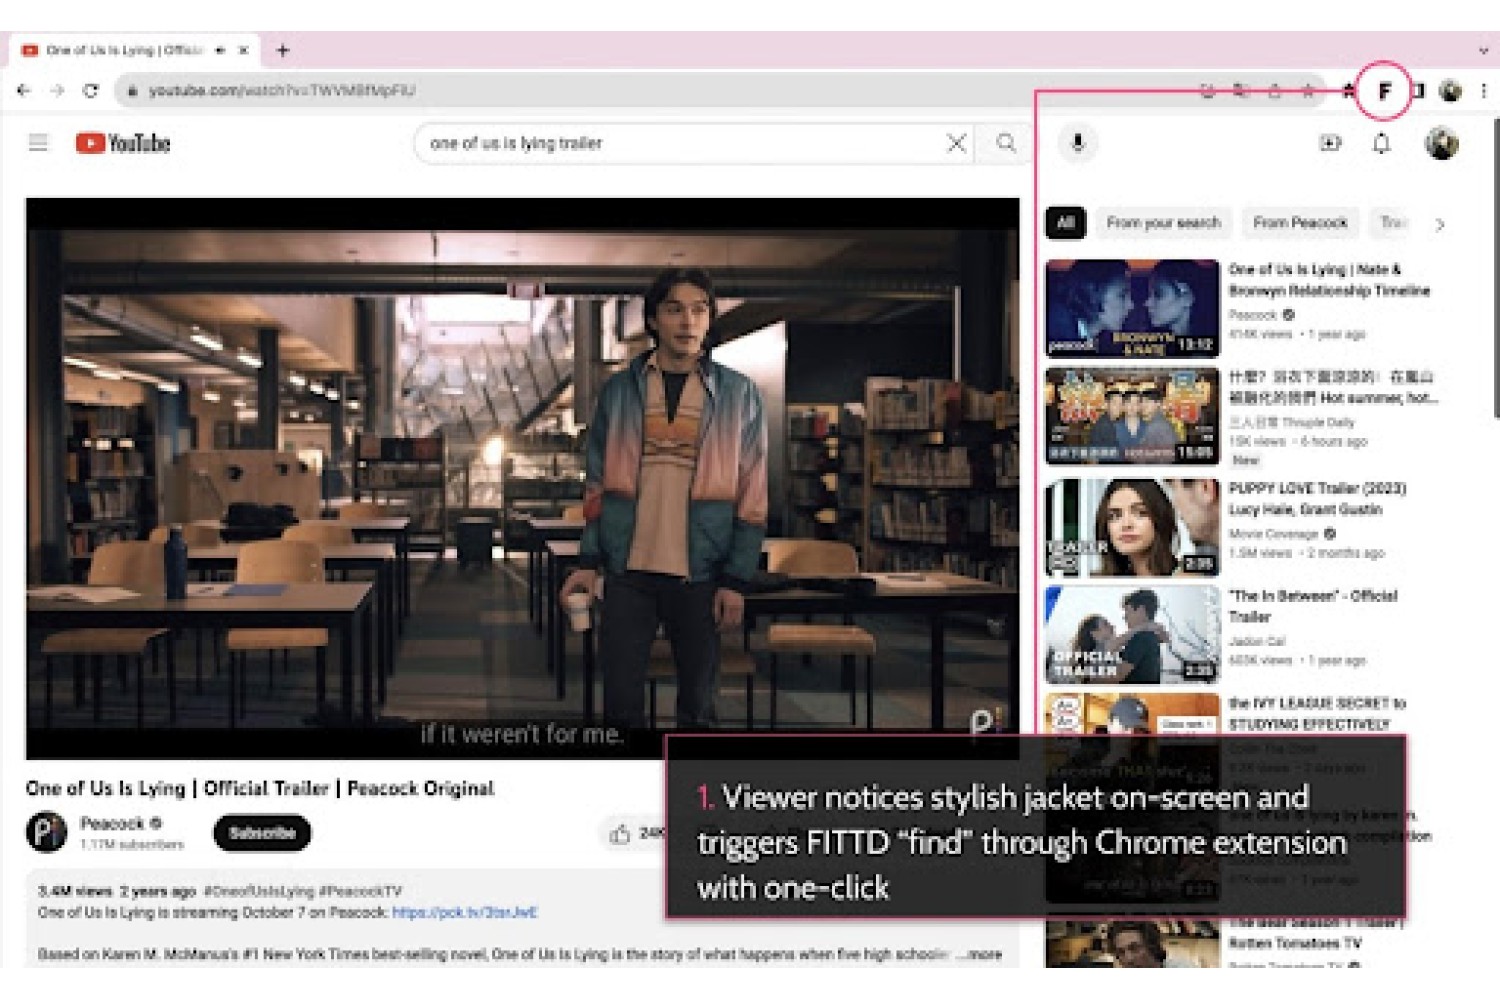1500x1000 pixels.
Task: Subscribe to the Peacock channel
Action: click(262, 832)
